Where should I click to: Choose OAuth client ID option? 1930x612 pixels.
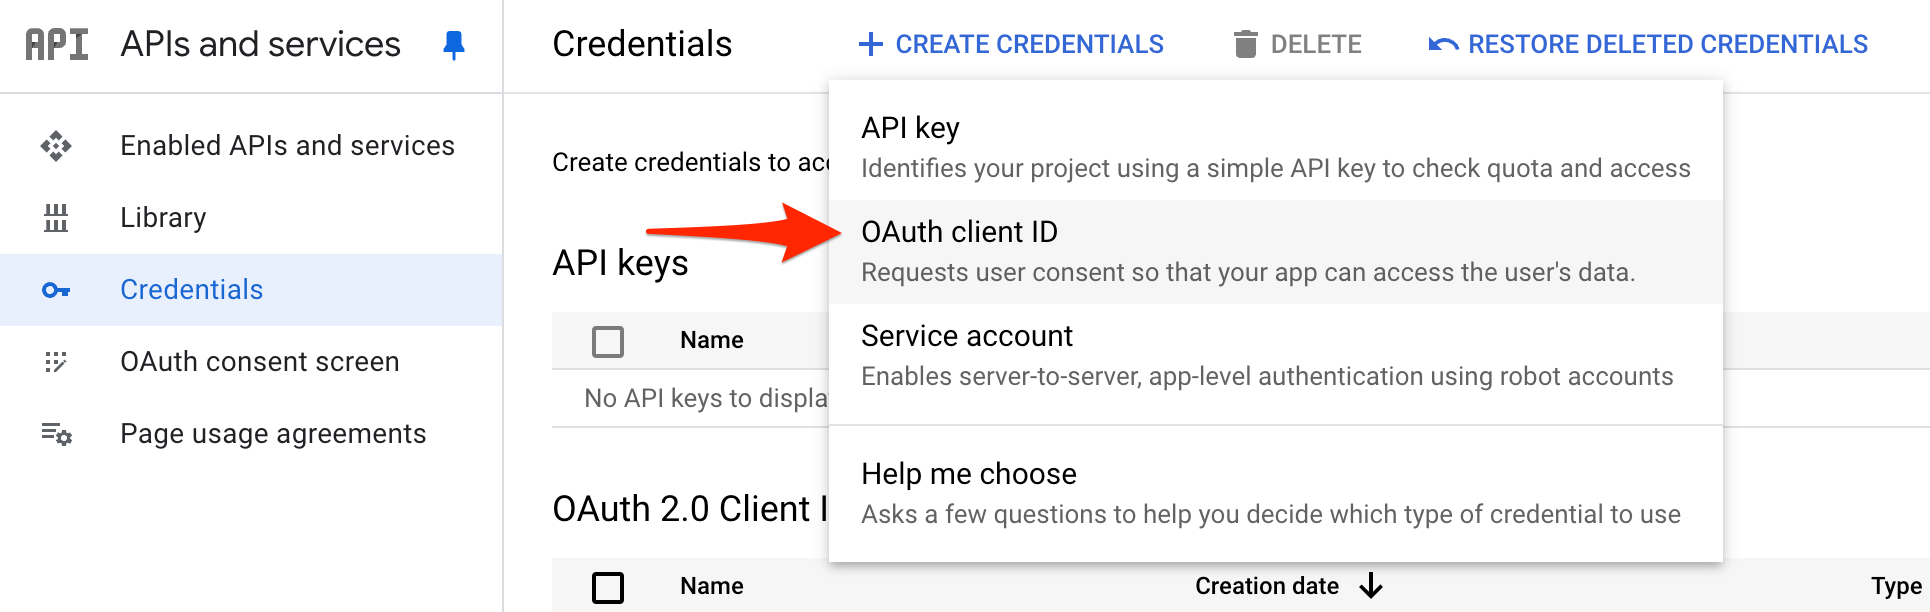pos(1276,252)
